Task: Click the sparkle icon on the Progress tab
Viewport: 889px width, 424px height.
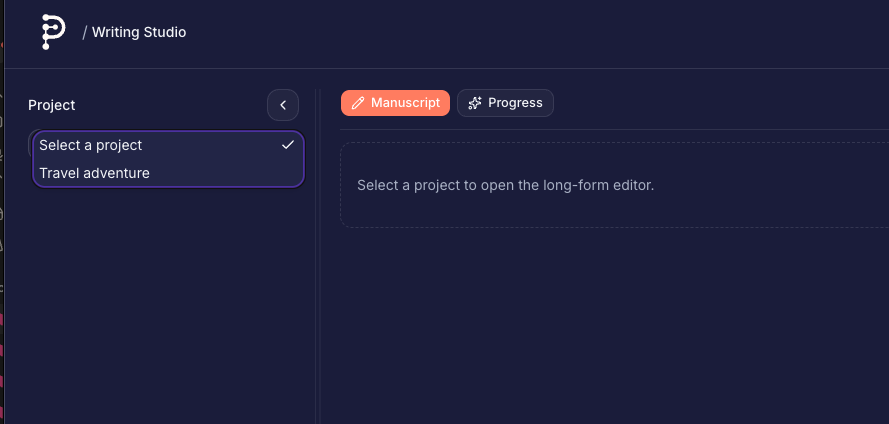Action: click(475, 103)
